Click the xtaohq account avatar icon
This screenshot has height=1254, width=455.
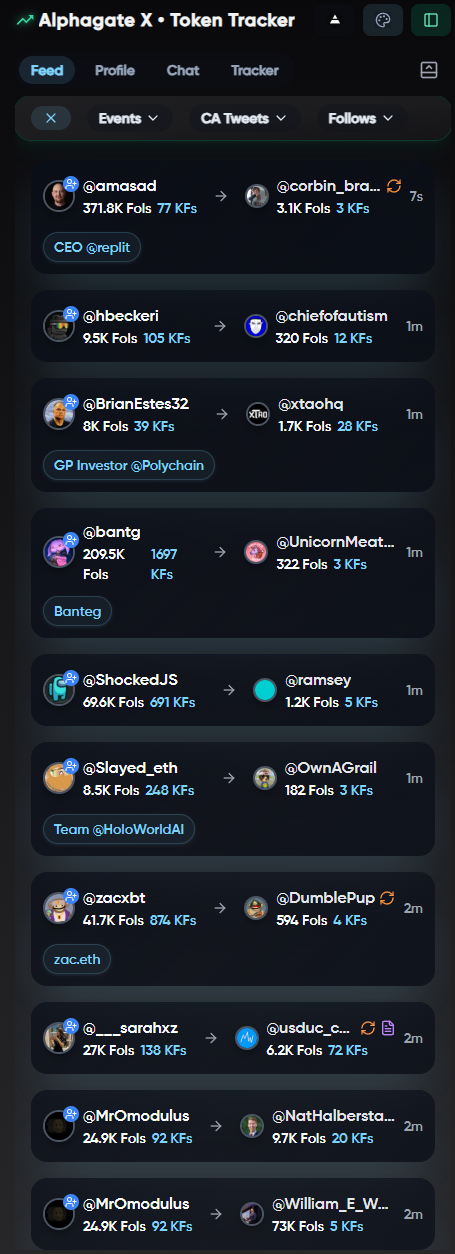(x=258, y=414)
